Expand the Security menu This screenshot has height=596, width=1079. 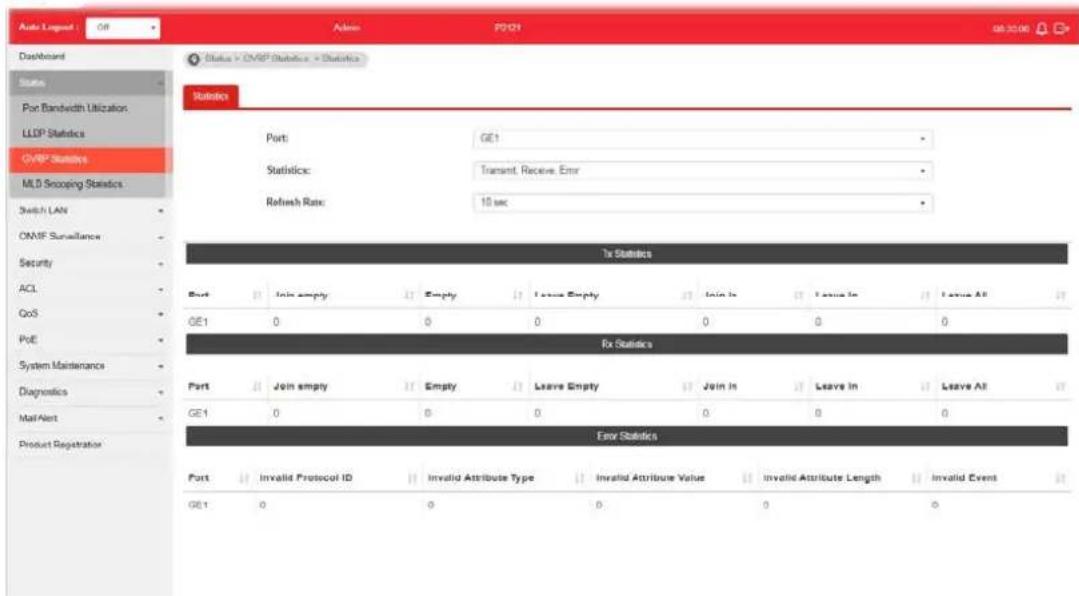pos(91,263)
